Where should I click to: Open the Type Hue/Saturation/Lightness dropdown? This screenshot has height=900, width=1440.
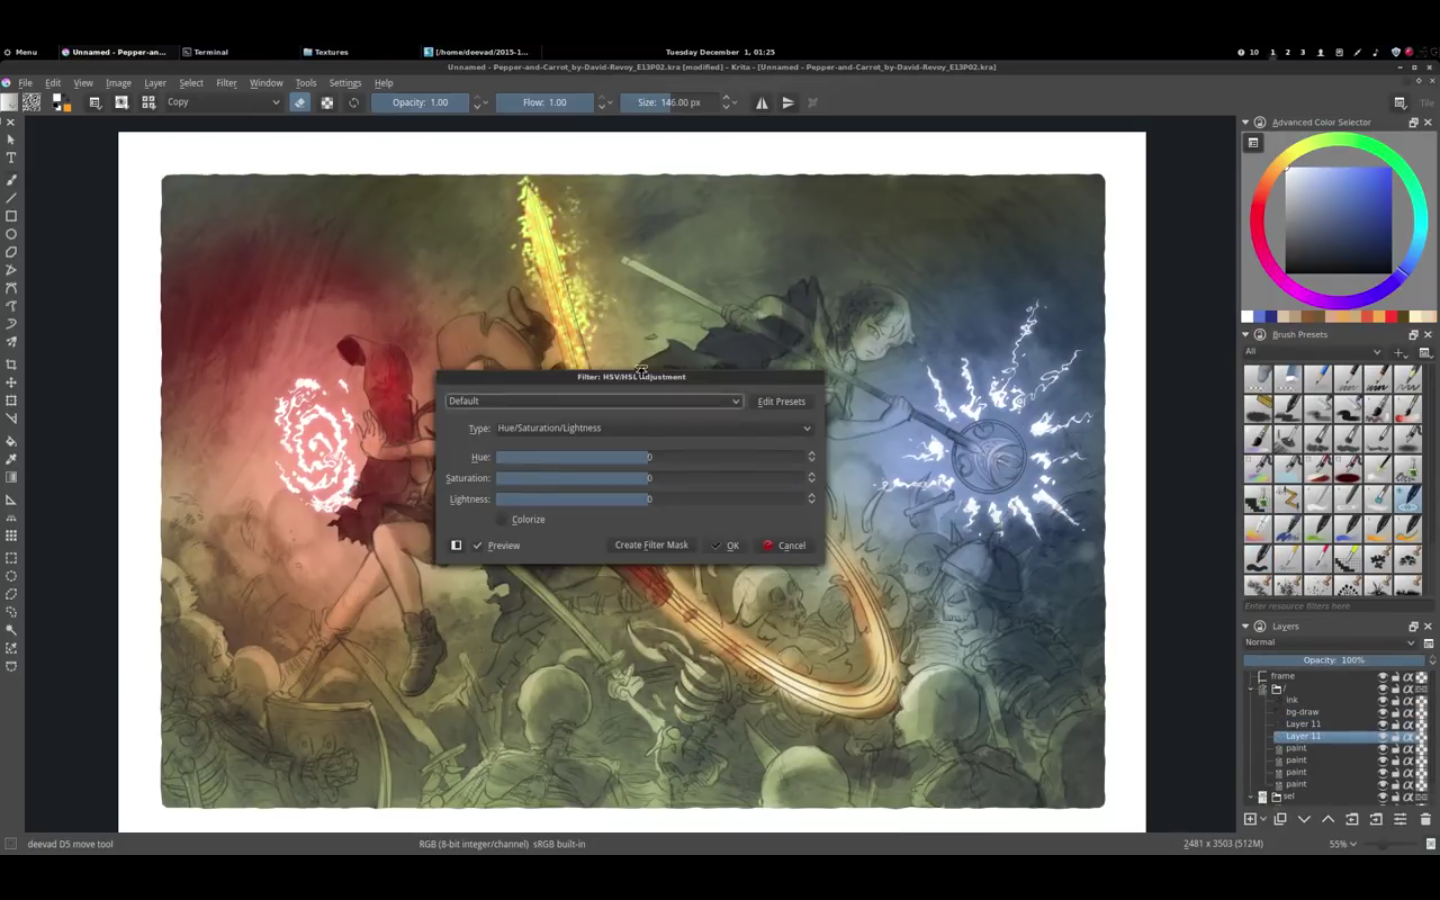click(x=654, y=428)
